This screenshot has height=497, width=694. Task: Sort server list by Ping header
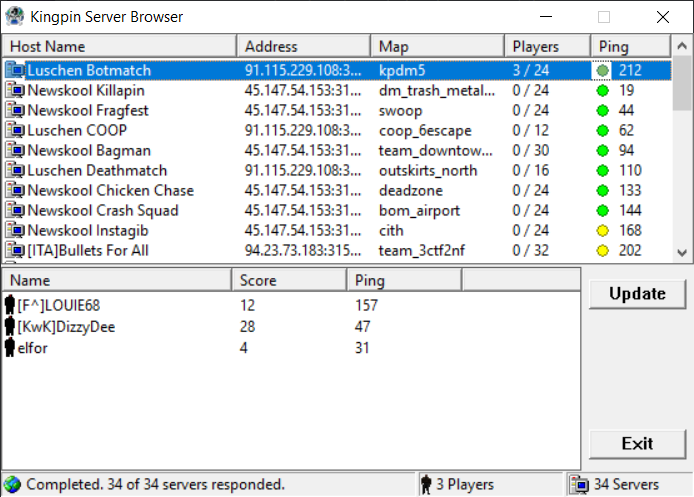pos(631,46)
